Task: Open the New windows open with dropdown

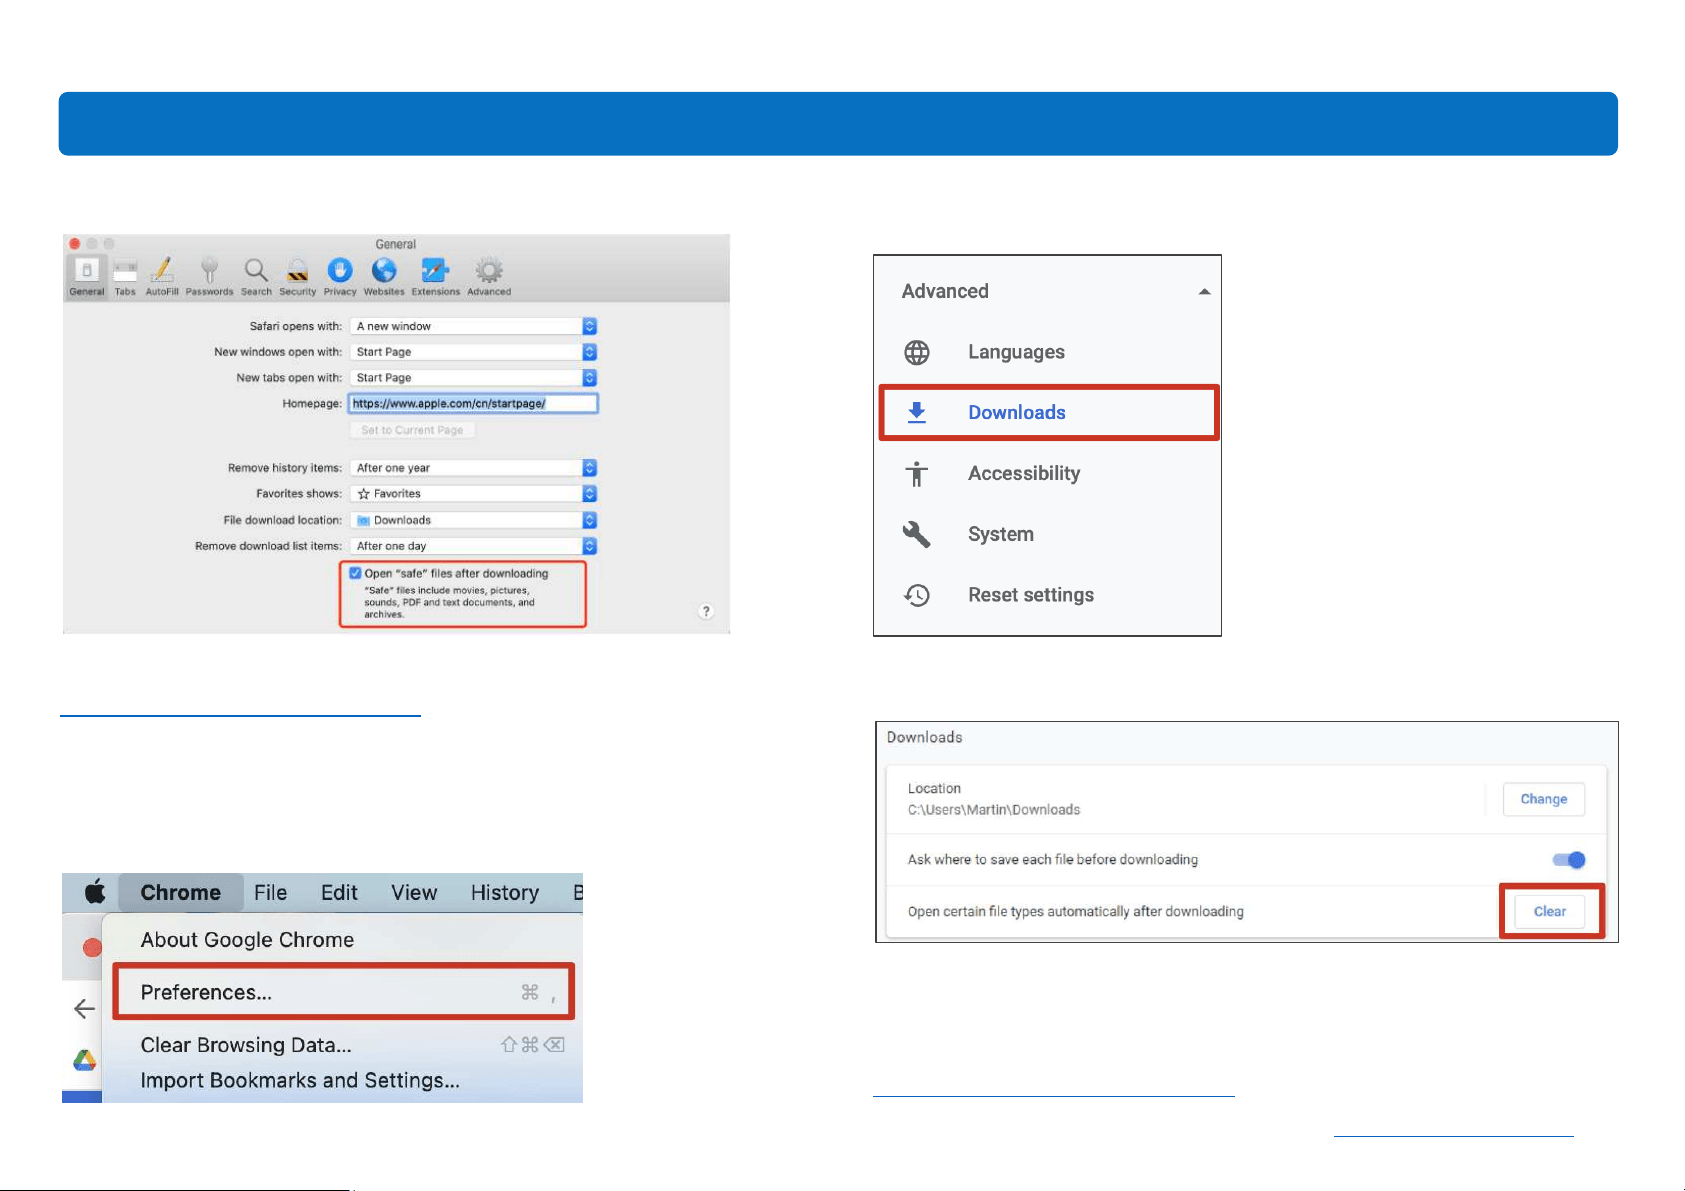Action: 473,352
